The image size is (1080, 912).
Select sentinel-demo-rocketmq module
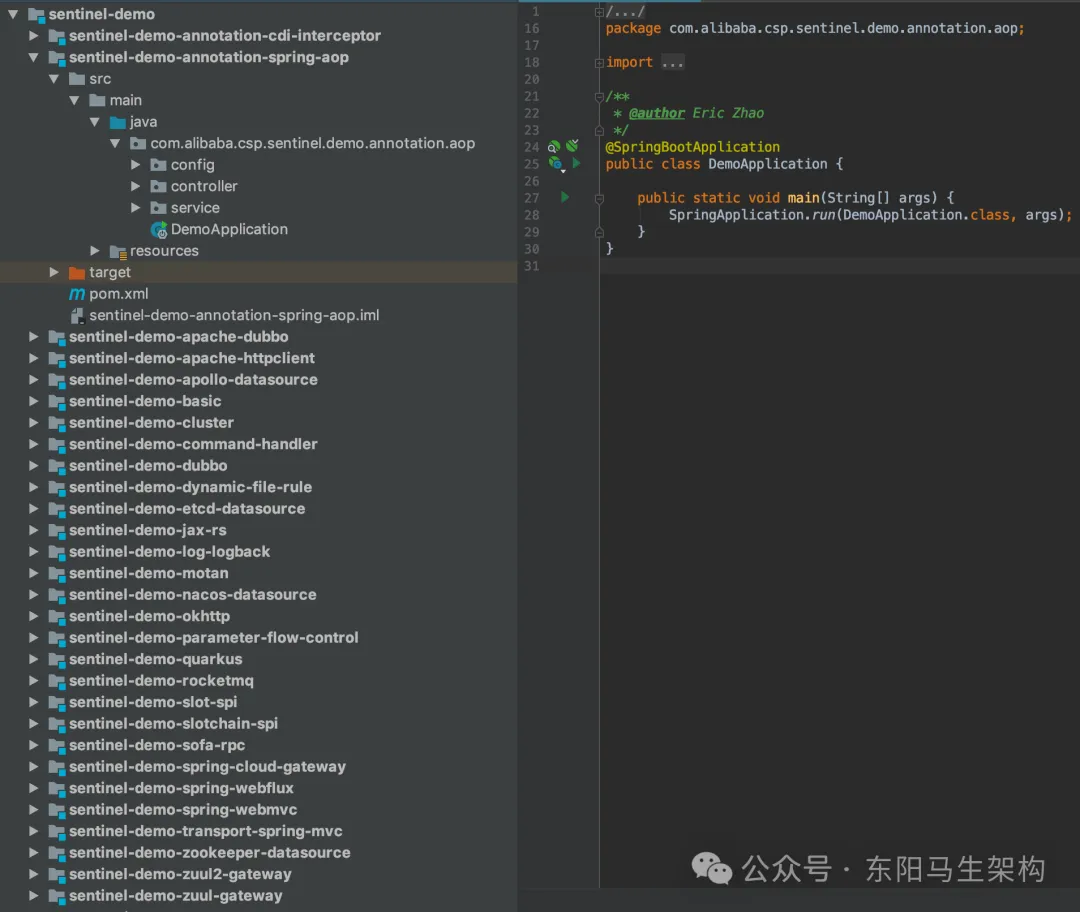click(x=161, y=681)
